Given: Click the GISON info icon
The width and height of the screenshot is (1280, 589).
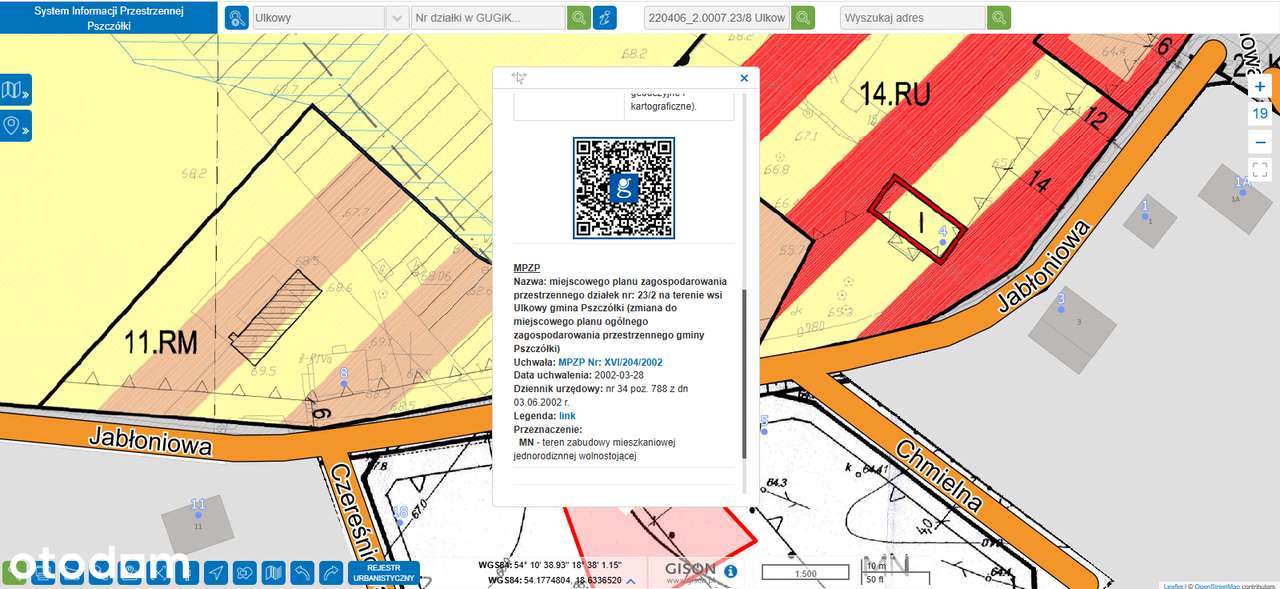Looking at the screenshot, I should [731, 572].
